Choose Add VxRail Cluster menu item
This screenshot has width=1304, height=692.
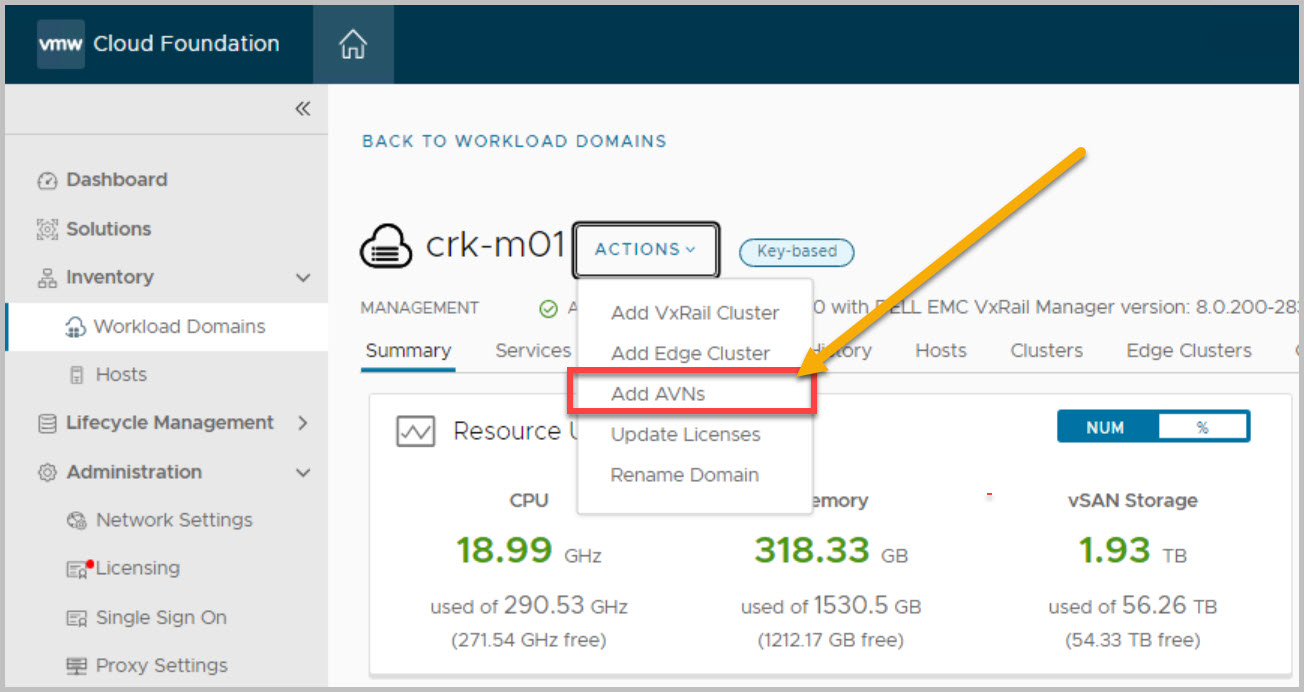pos(694,313)
